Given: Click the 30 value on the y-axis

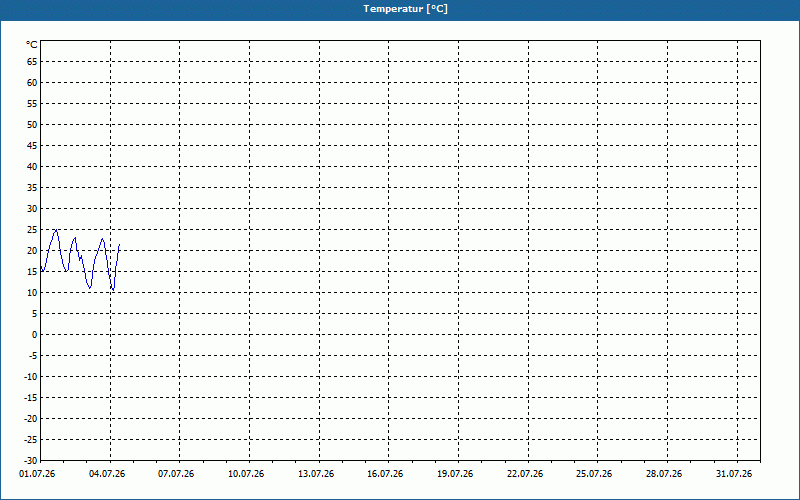Looking at the screenshot, I should click(32, 209).
